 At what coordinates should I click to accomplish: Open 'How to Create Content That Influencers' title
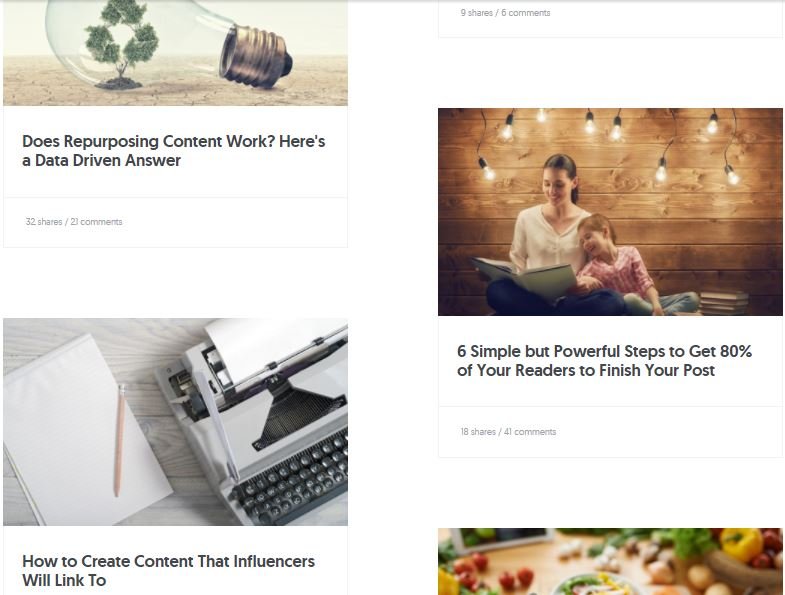[168, 570]
